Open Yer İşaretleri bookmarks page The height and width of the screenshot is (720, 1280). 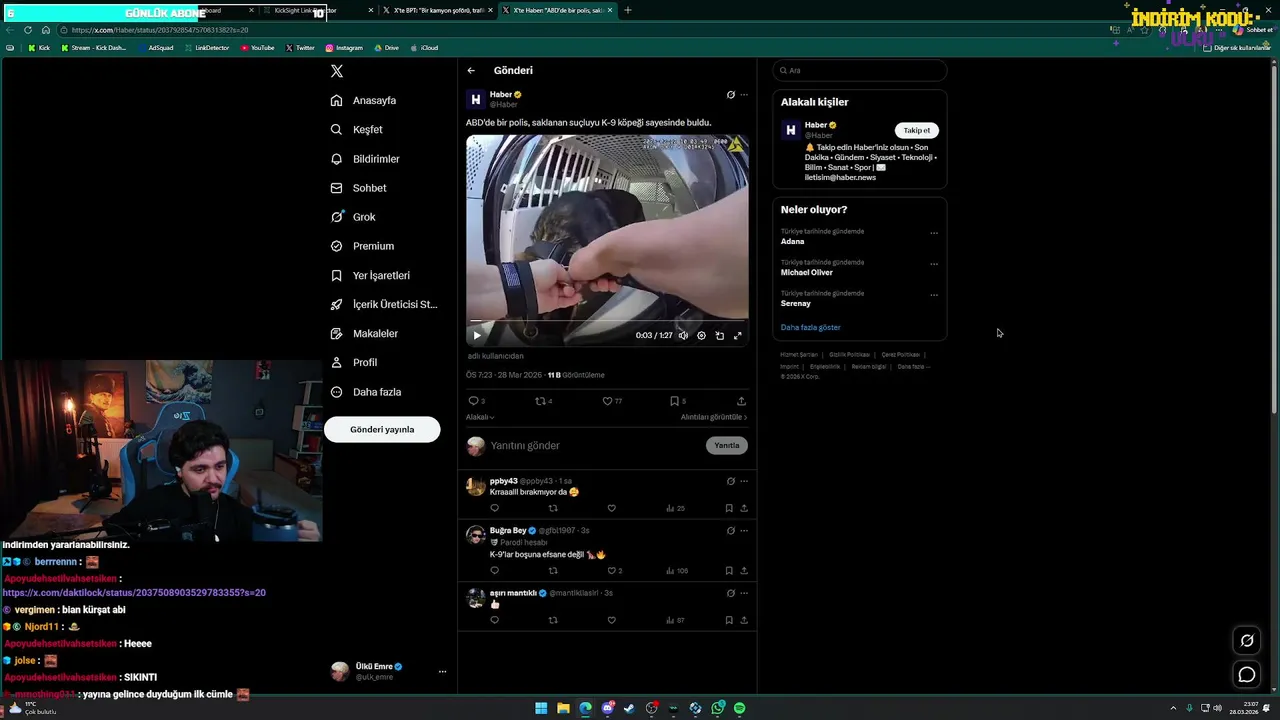coord(370,275)
